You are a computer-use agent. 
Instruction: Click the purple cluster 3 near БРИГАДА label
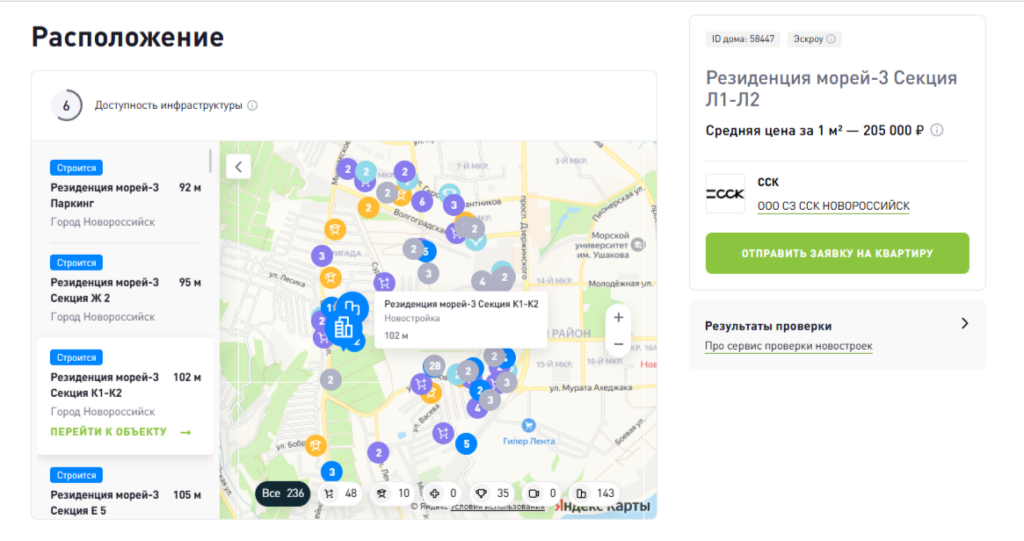pyautogui.click(x=321, y=256)
